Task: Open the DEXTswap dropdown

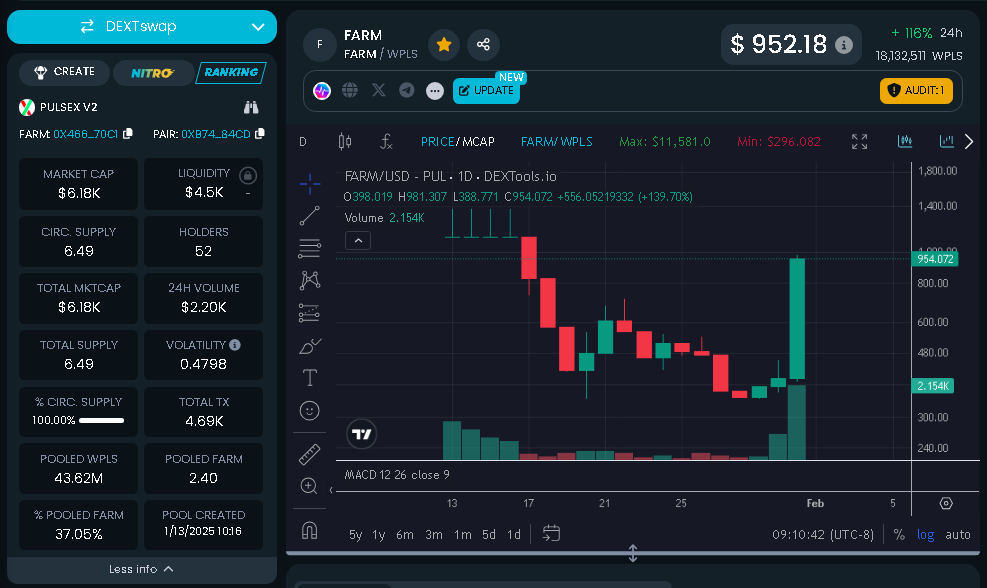Action: pyautogui.click(x=142, y=26)
